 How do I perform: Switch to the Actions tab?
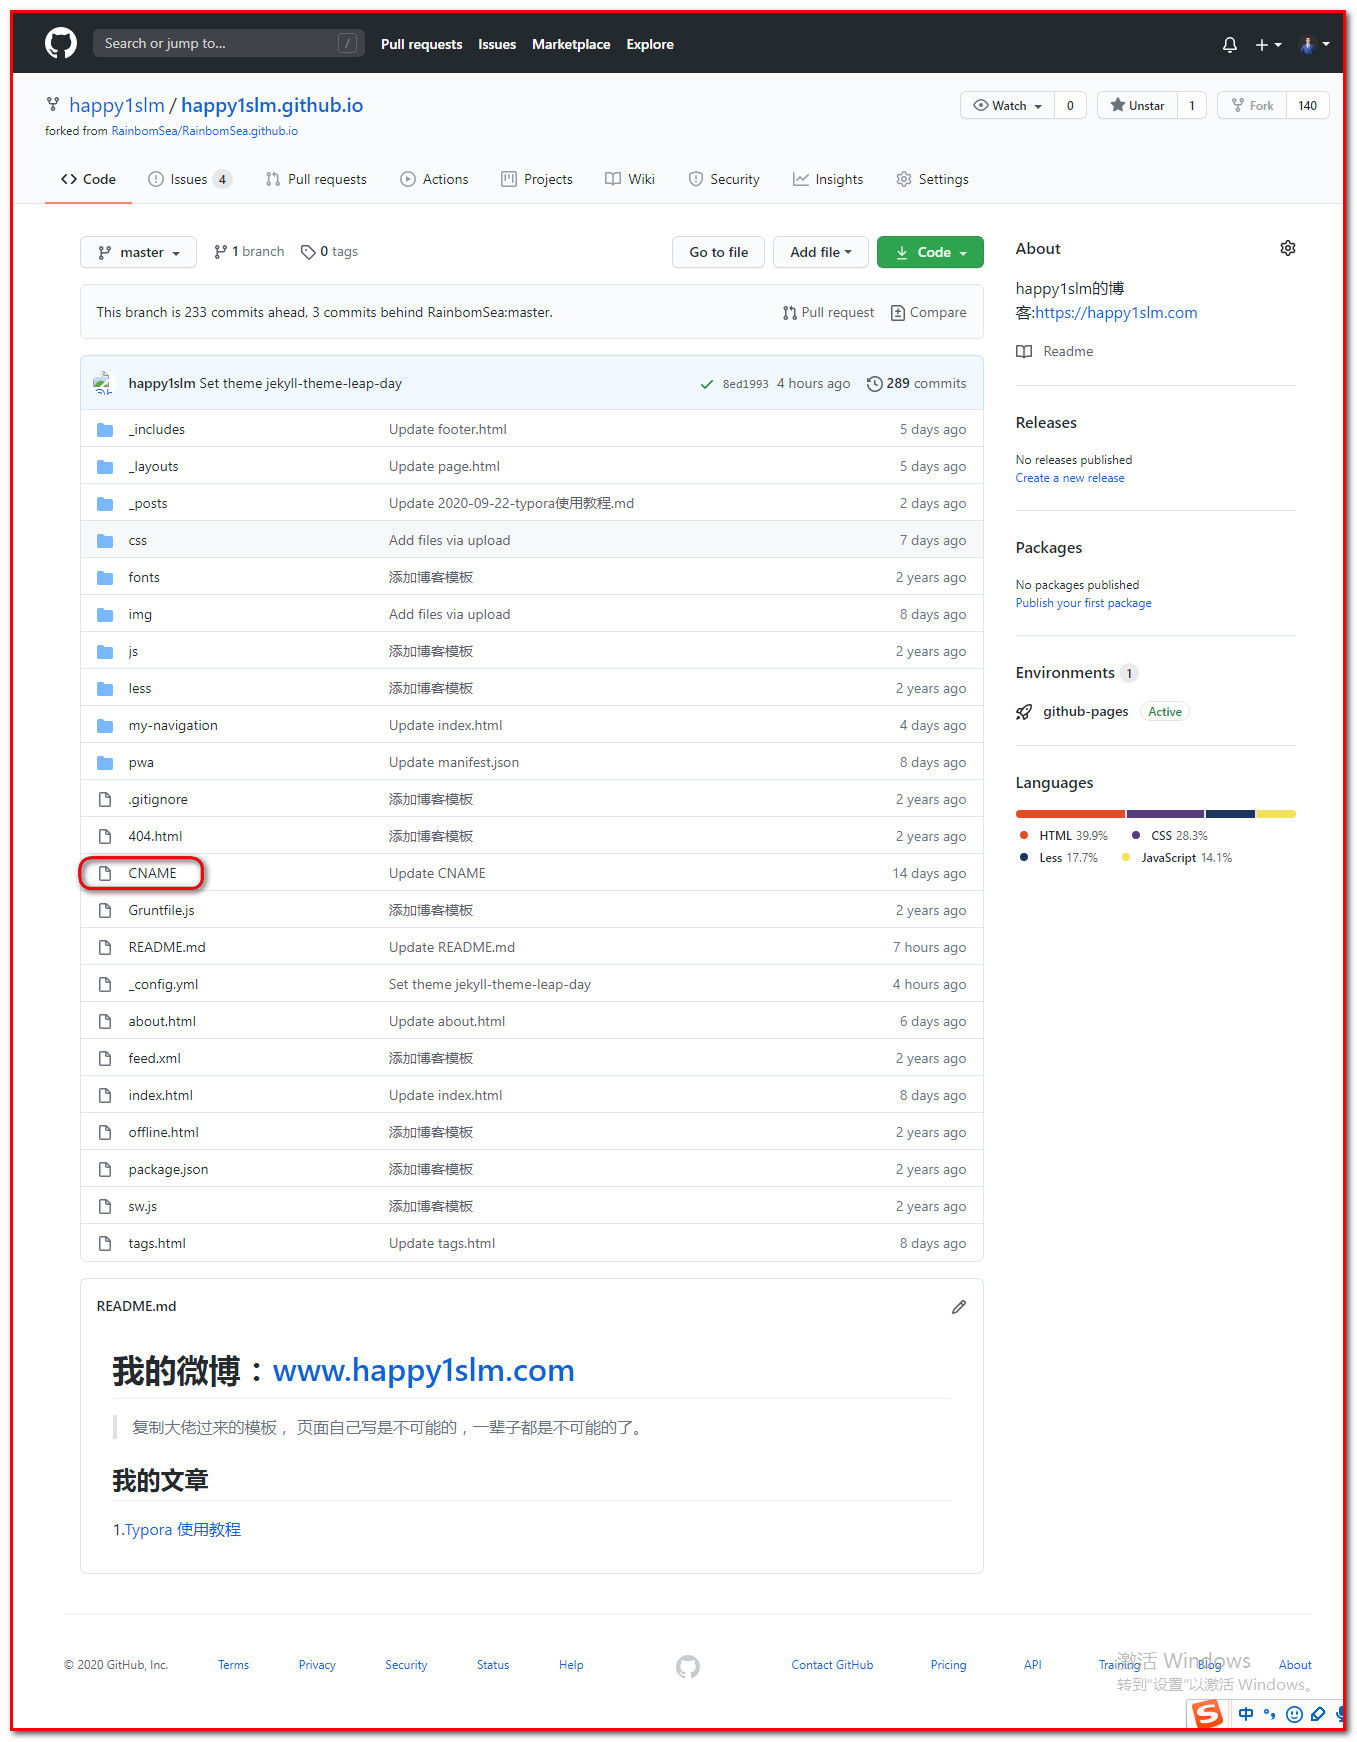click(x=434, y=179)
